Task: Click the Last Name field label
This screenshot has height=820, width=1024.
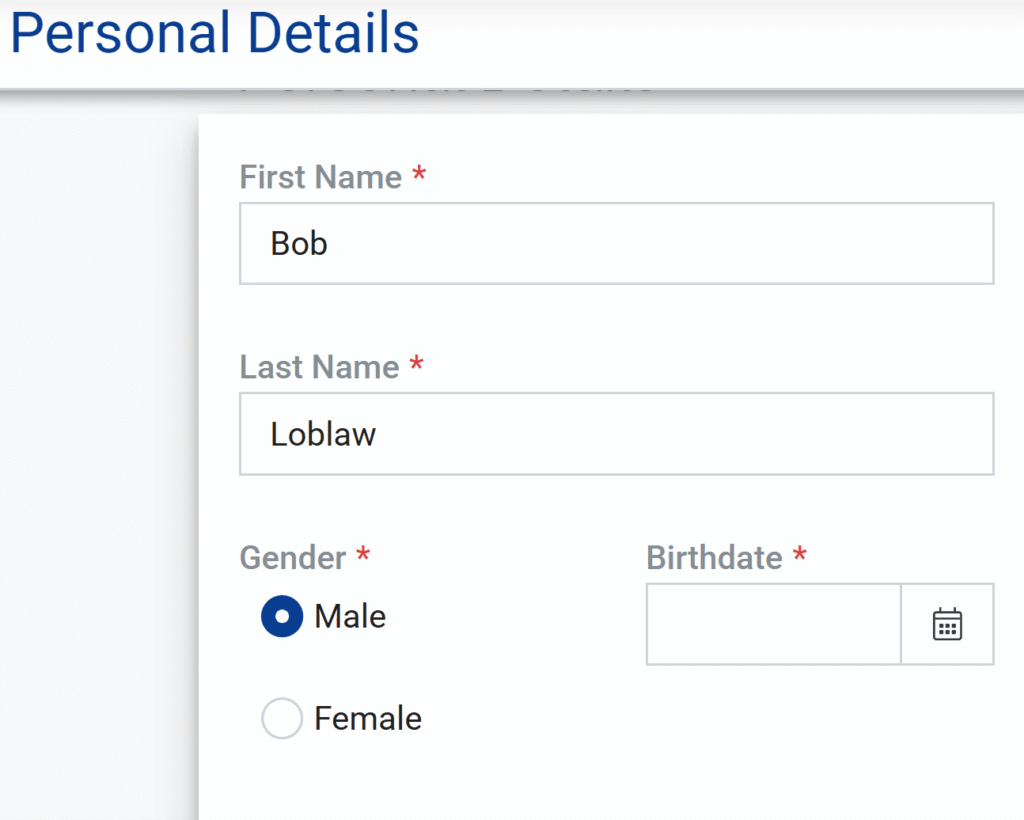Action: [x=319, y=367]
